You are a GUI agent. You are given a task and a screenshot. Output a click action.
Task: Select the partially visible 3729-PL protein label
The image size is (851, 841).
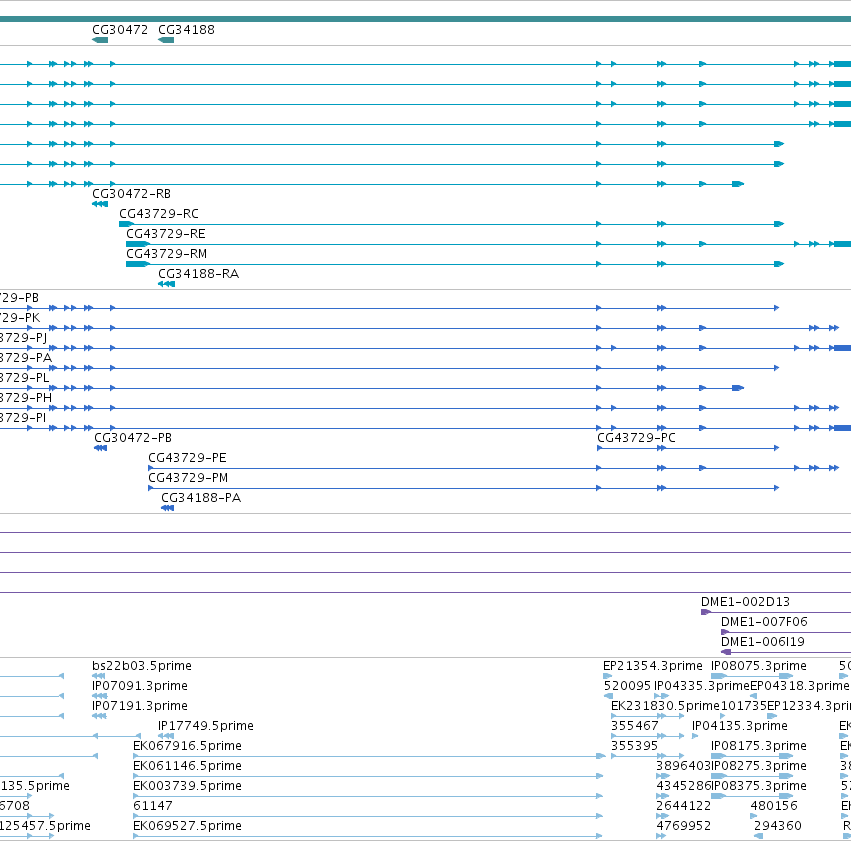coord(24,378)
